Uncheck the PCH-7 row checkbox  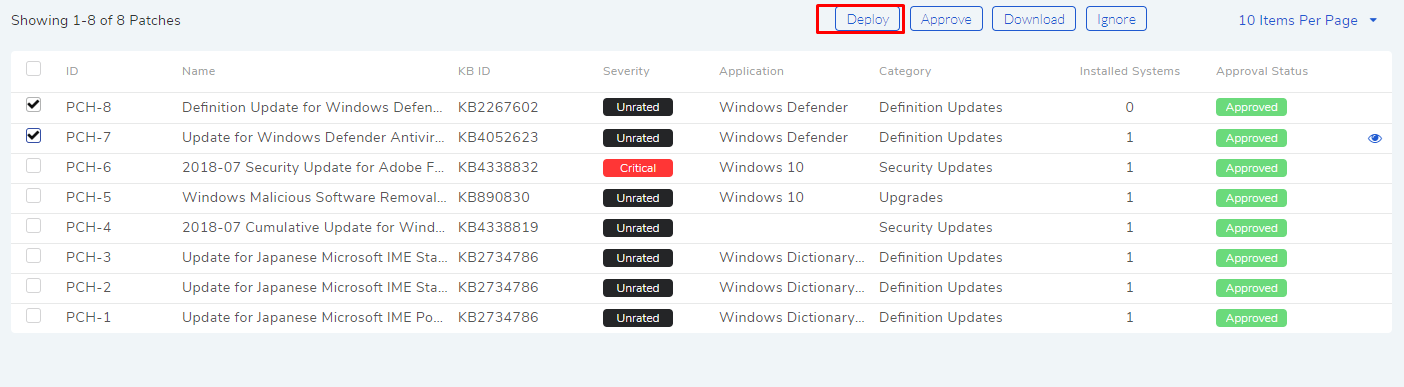pyautogui.click(x=34, y=135)
